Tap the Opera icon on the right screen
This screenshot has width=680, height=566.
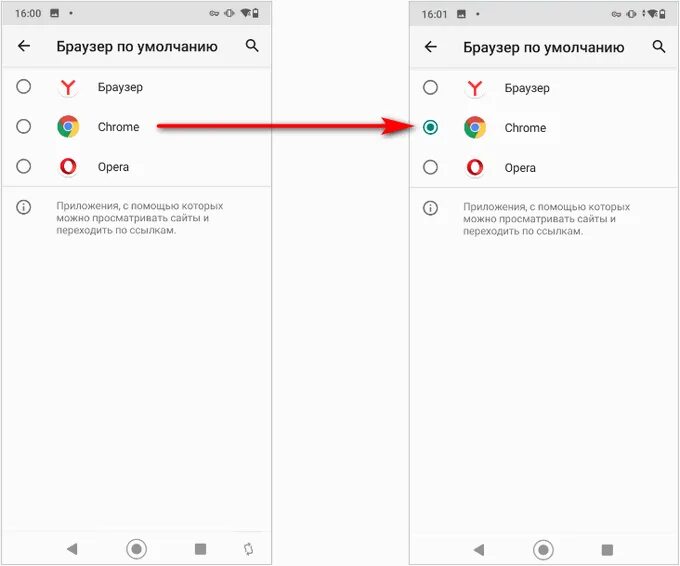click(475, 167)
